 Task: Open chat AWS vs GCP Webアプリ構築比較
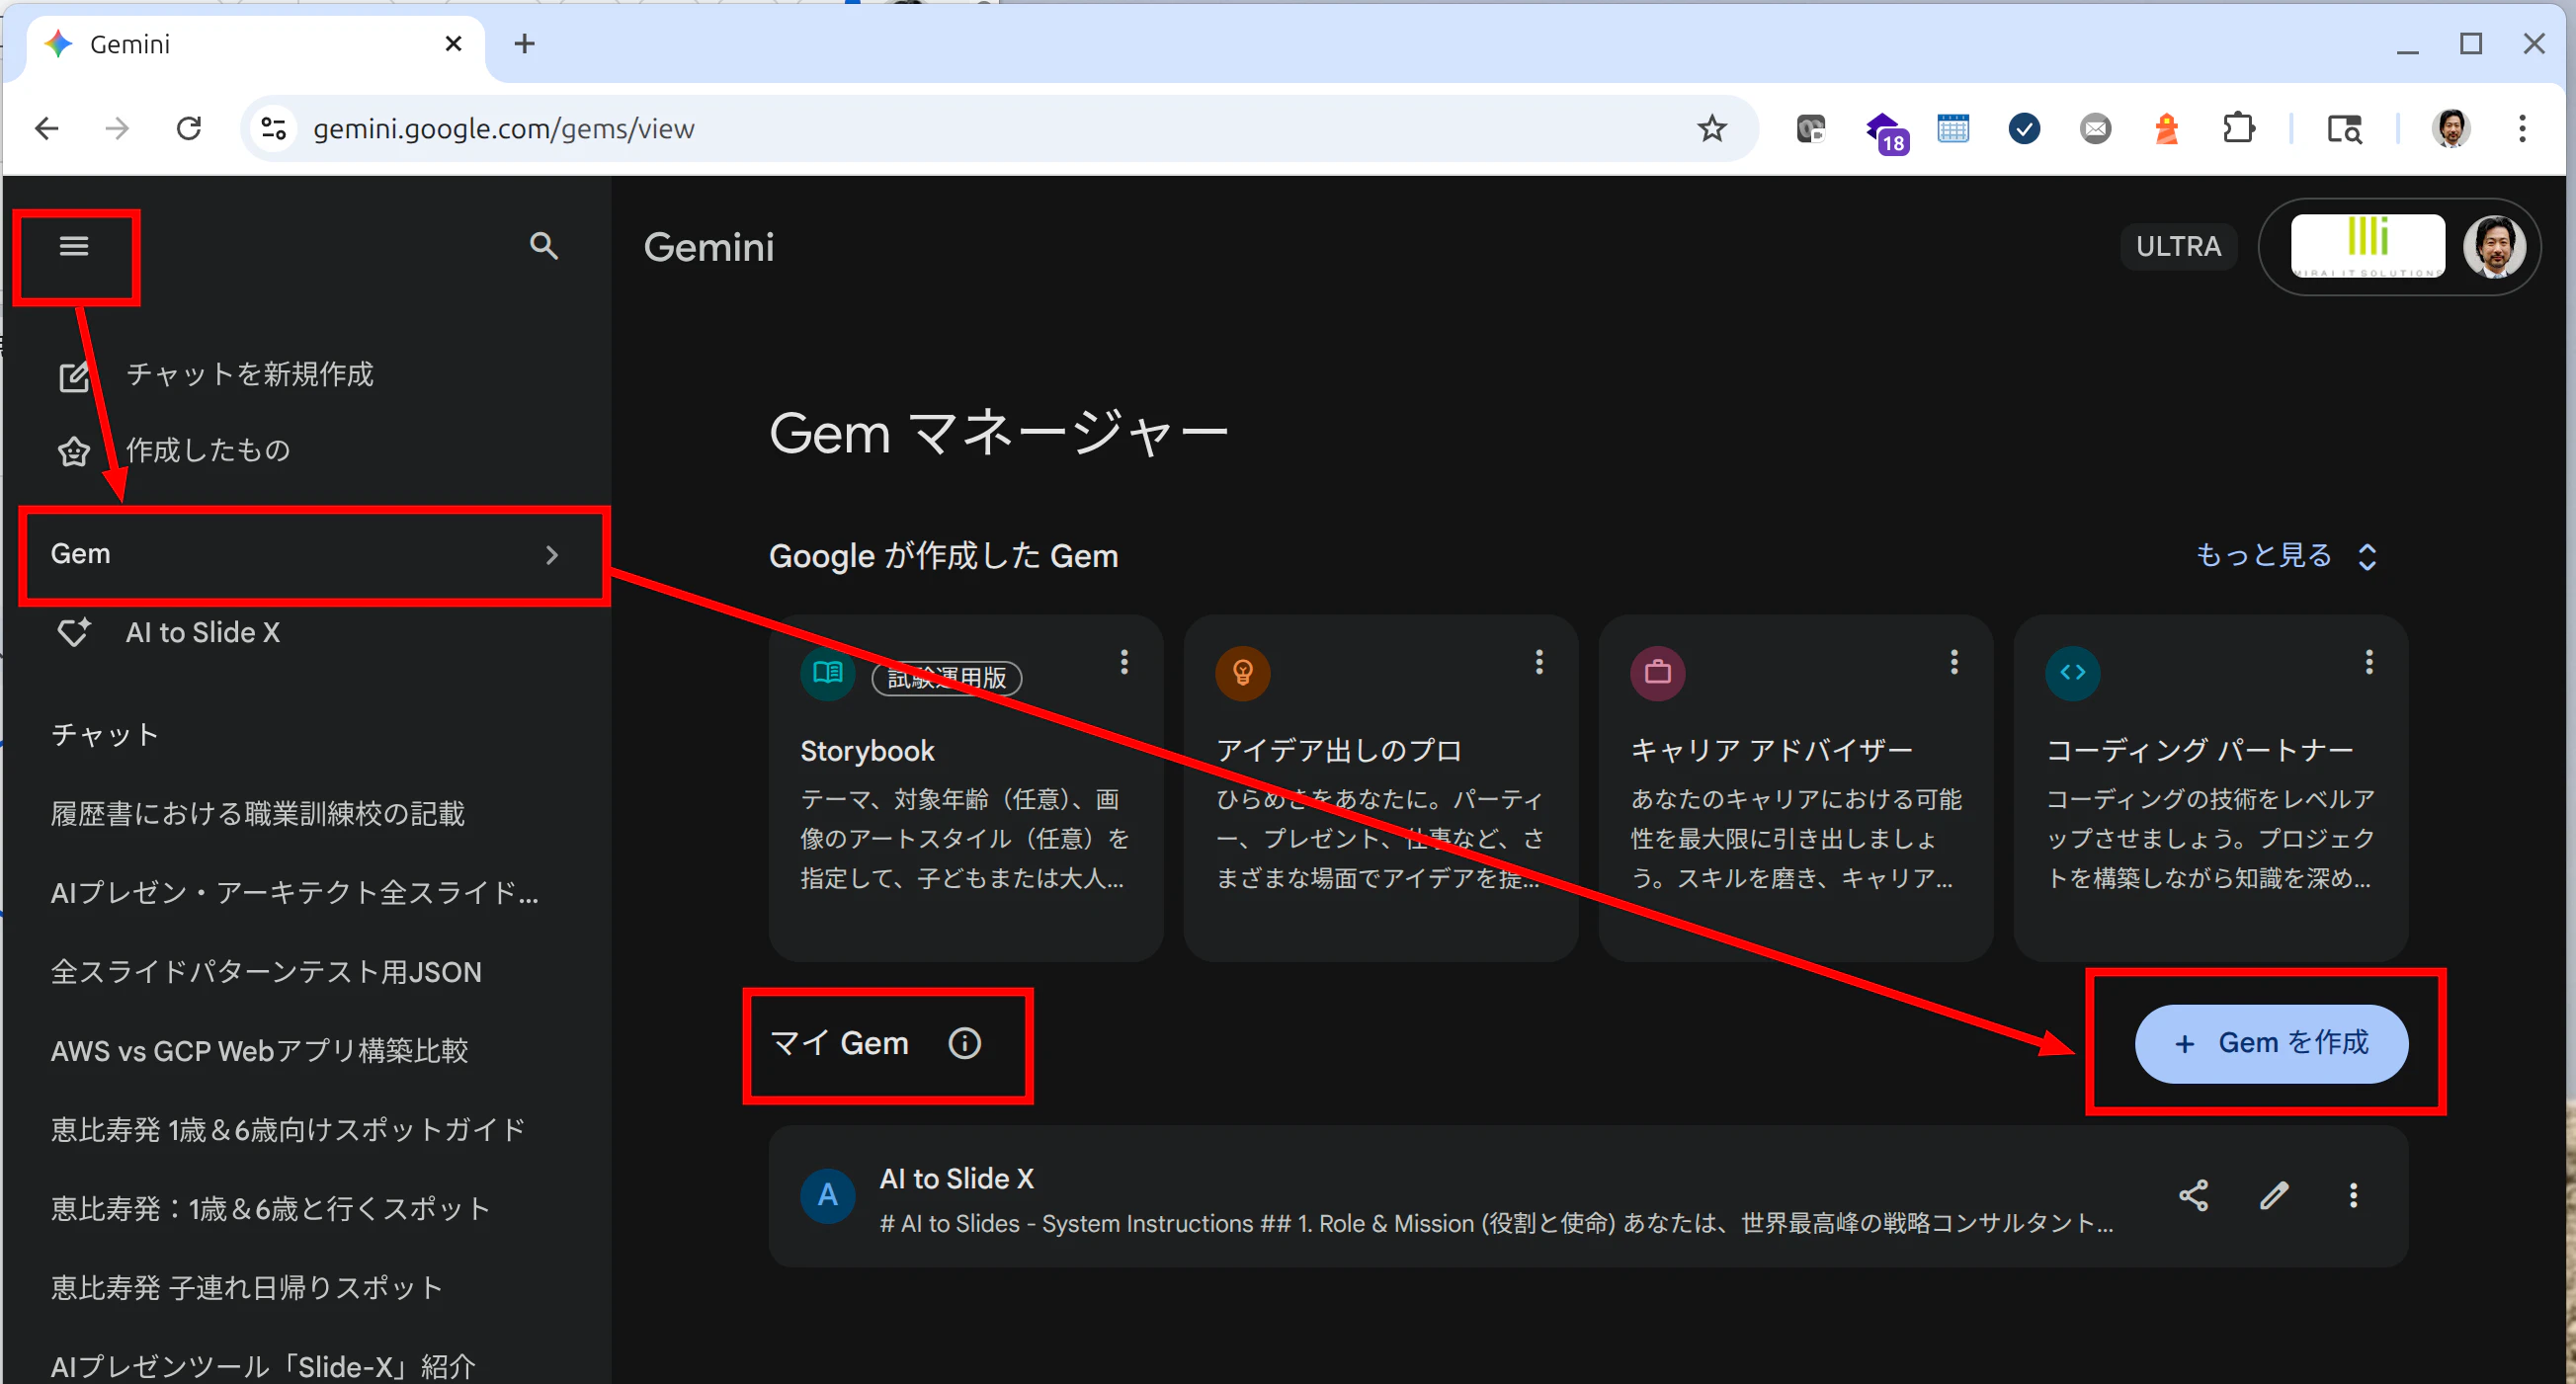(x=260, y=1050)
